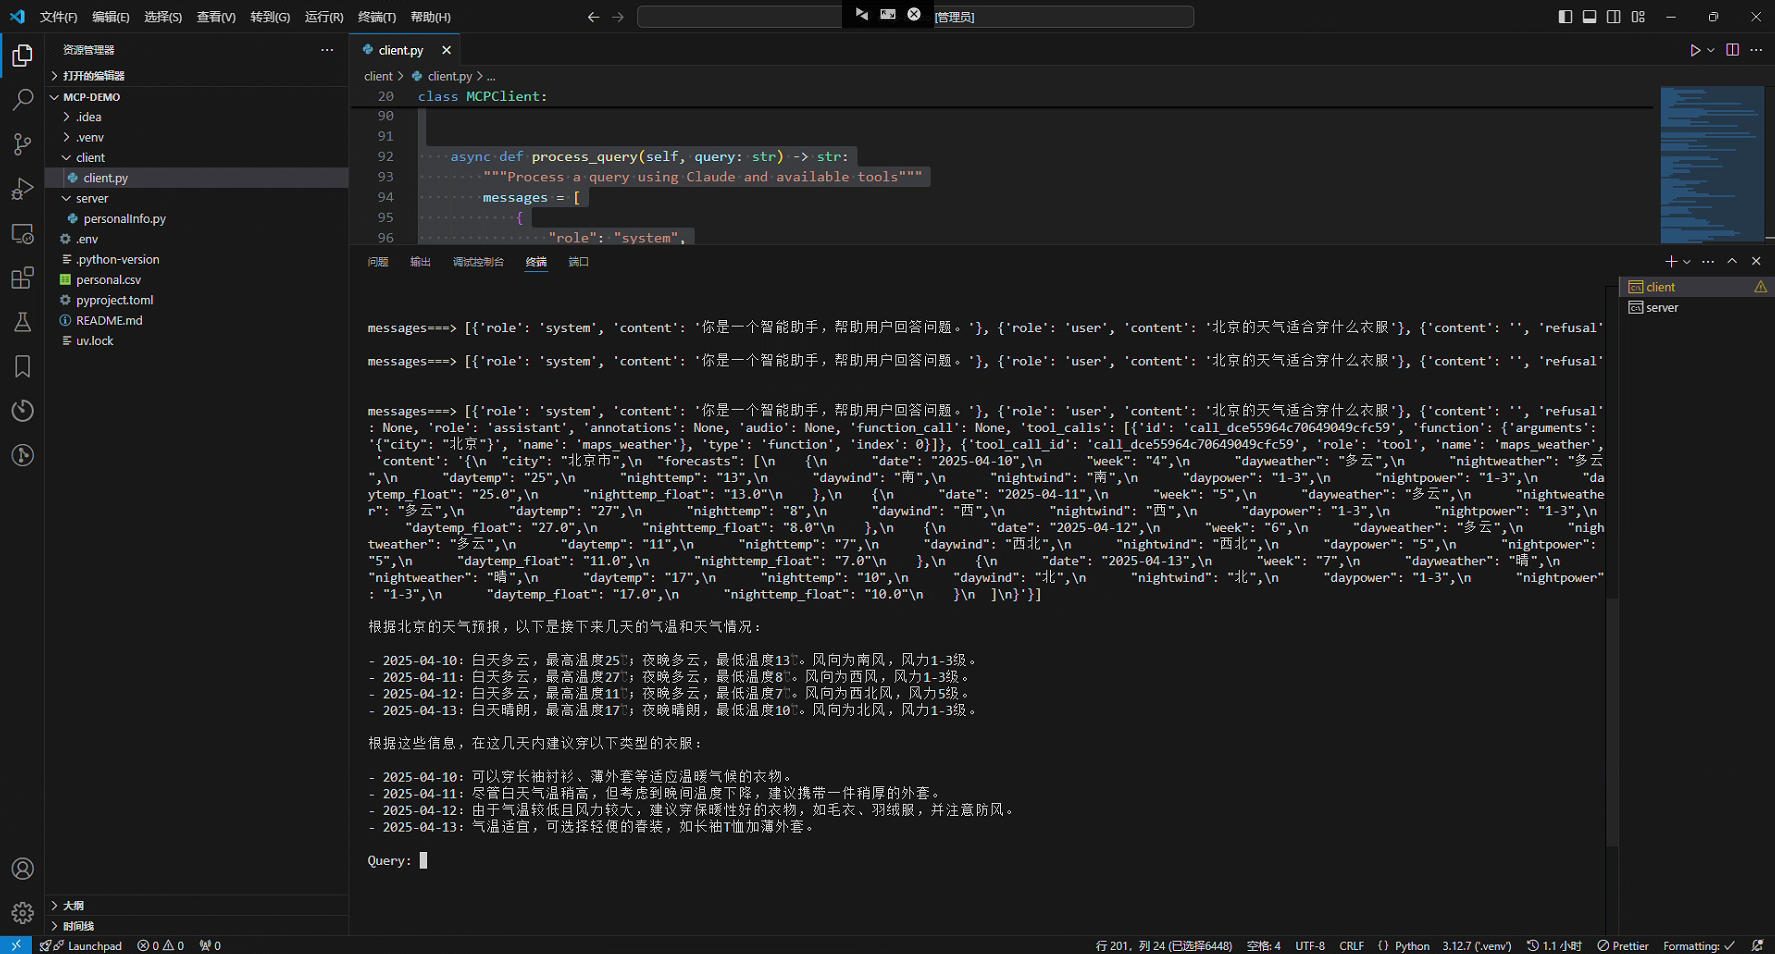1775x954 pixels.
Task: Click the Prettier status indicator
Action: click(1623, 946)
